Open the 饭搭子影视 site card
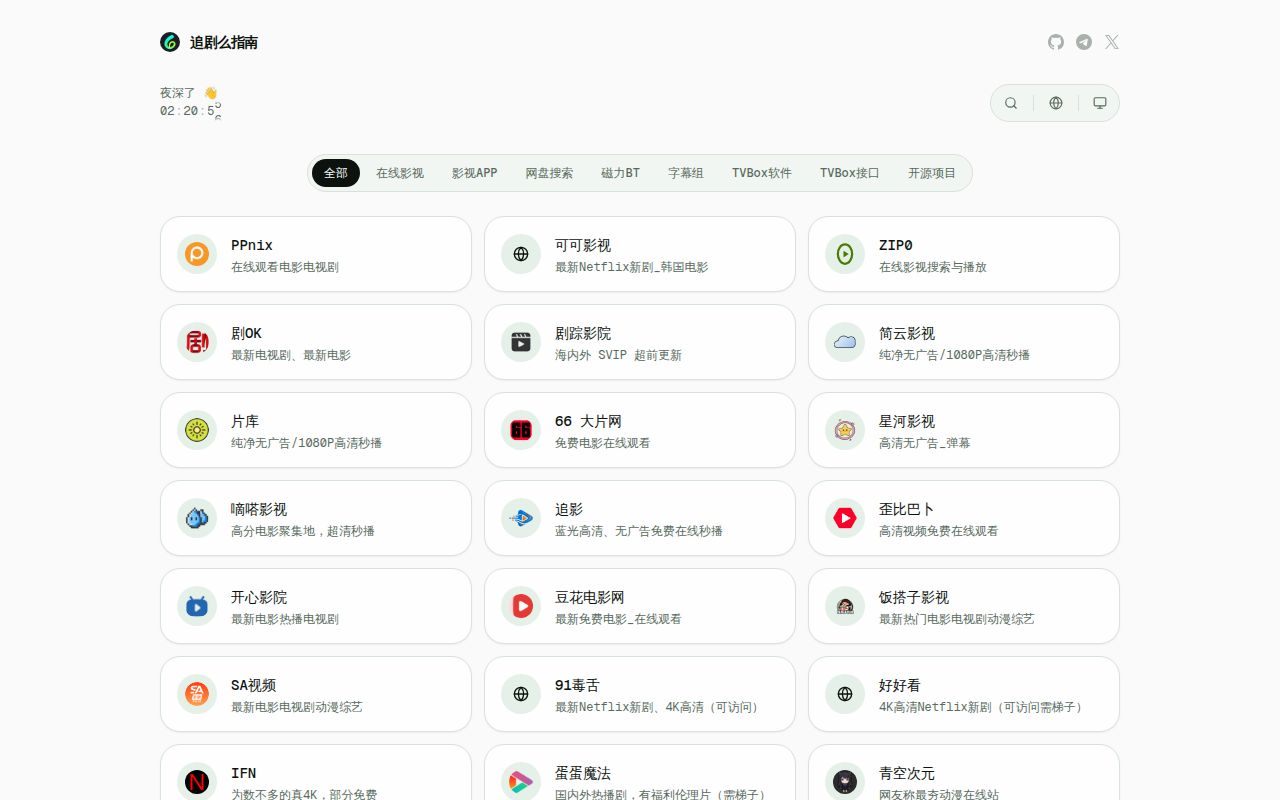 pyautogui.click(x=964, y=606)
